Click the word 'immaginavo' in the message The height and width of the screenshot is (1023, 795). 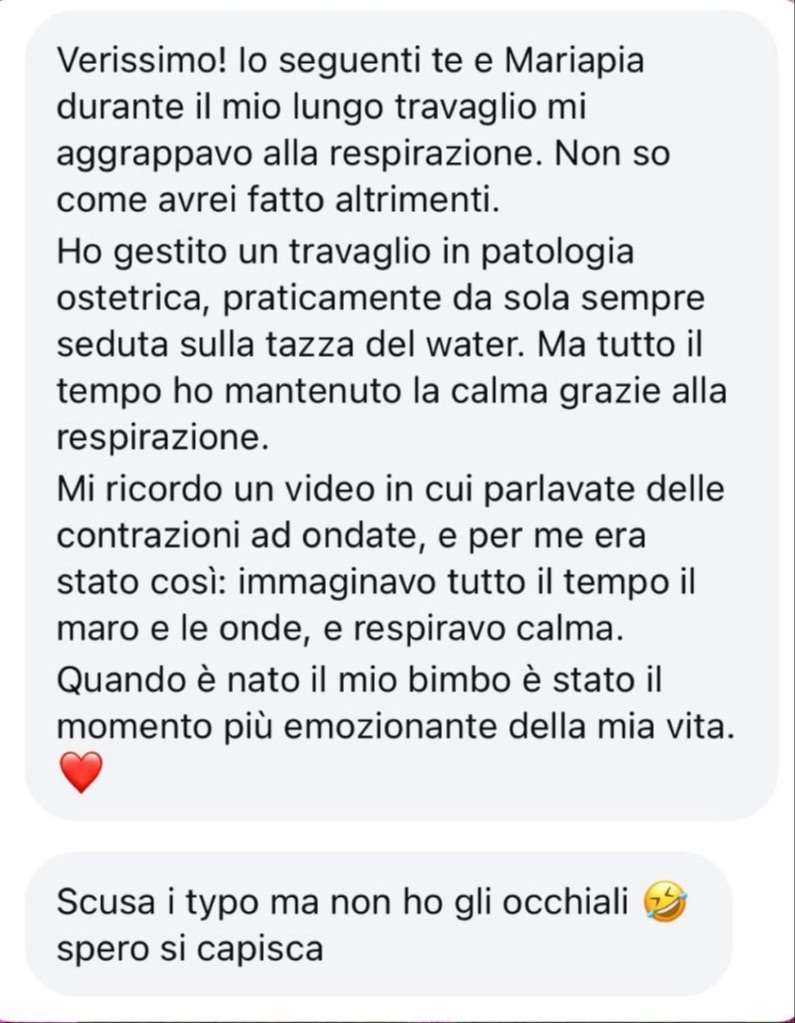pyautogui.click(x=337, y=583)
